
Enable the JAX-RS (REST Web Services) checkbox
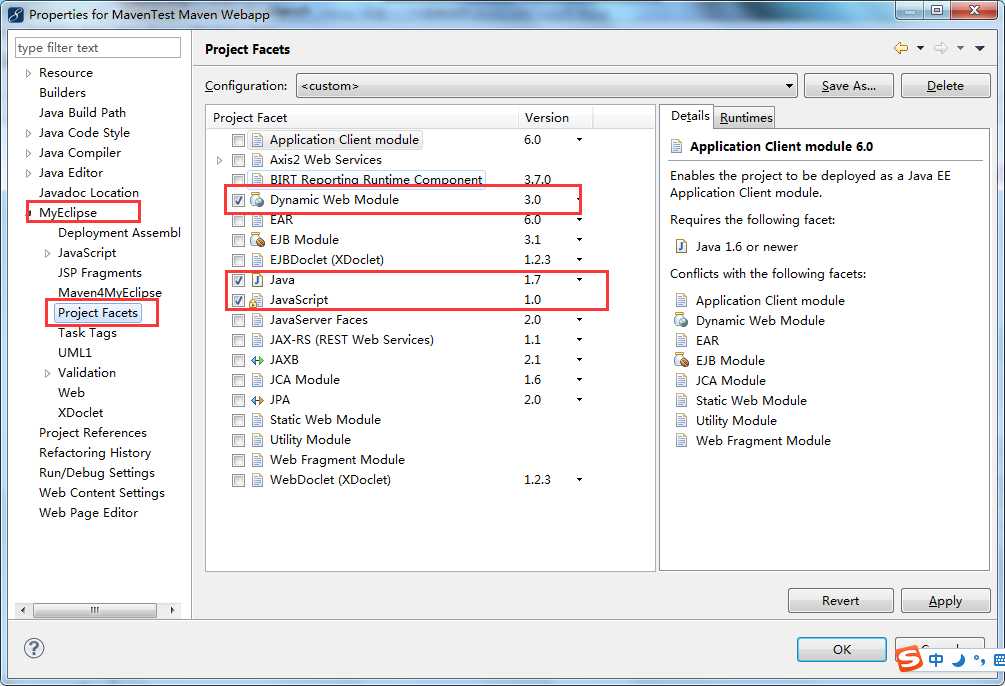tap(238, 340)
